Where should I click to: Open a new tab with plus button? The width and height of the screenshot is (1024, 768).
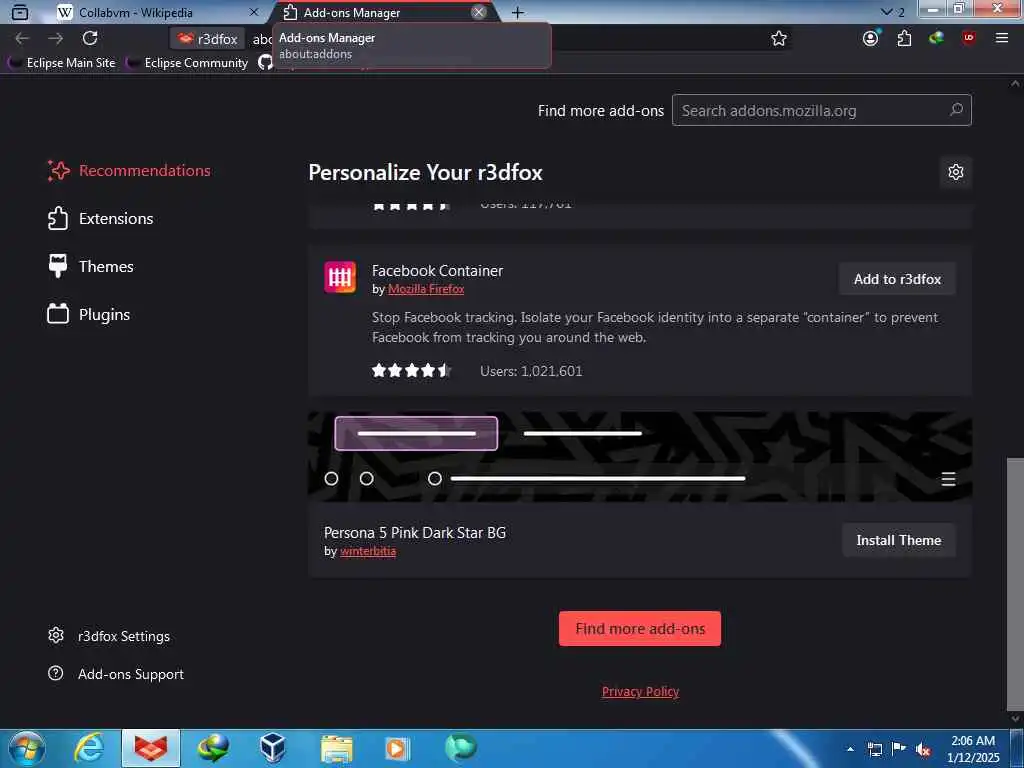[517, 12]
